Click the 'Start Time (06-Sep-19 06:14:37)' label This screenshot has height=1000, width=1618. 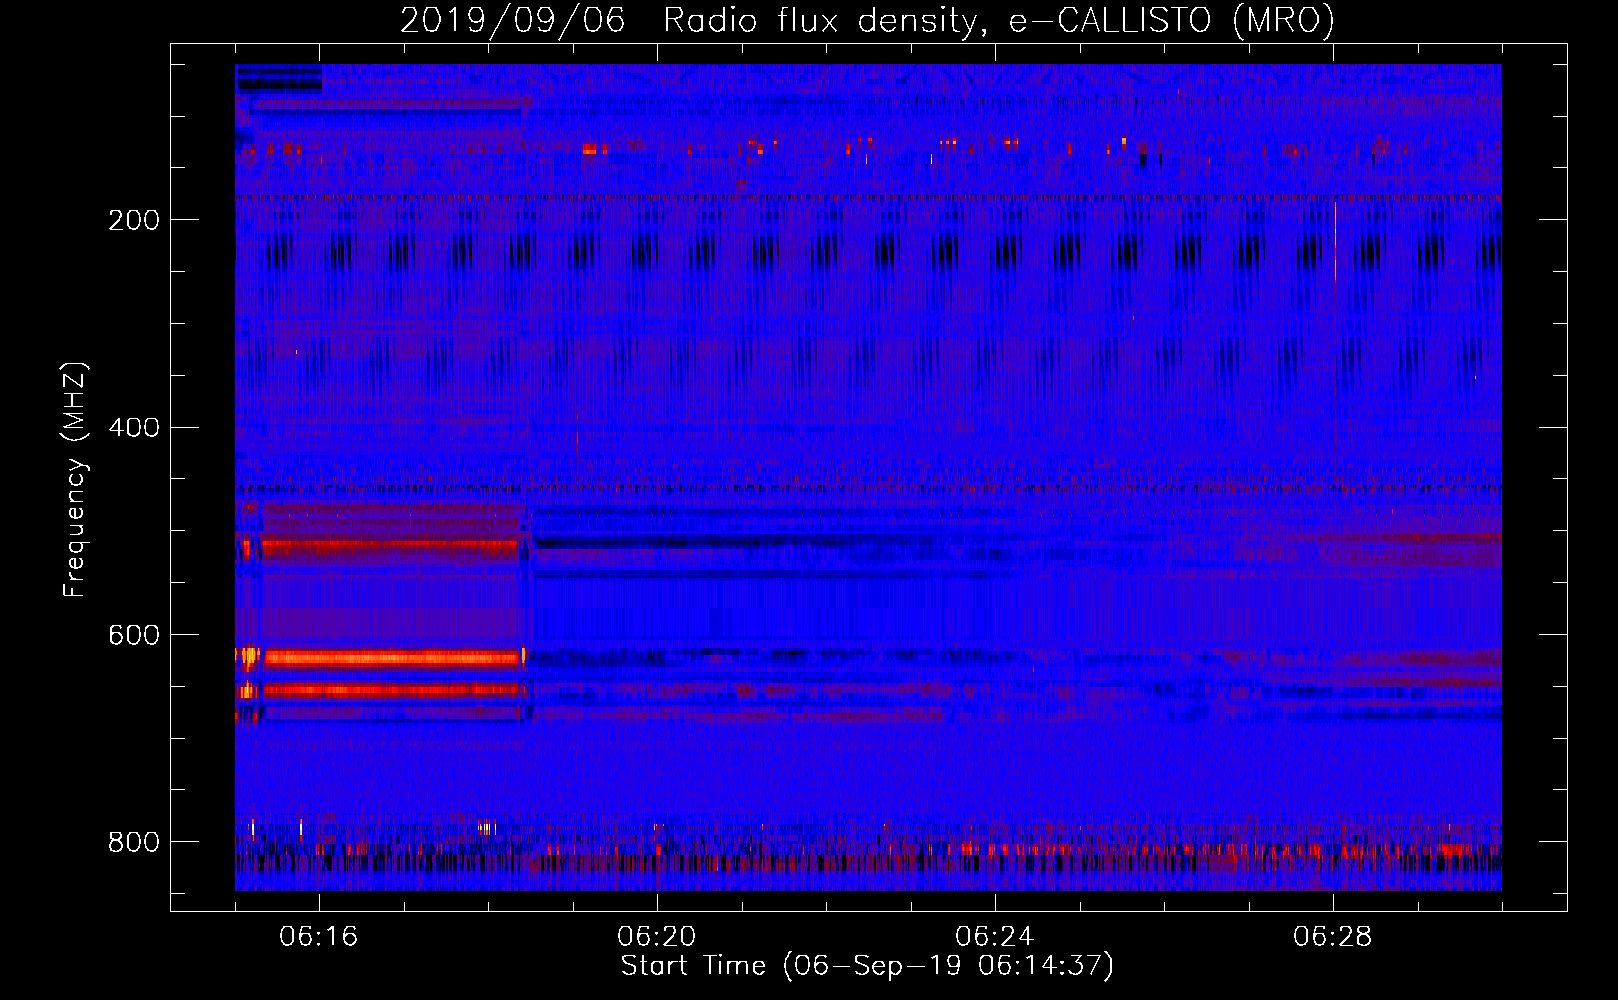pos(868,966)
